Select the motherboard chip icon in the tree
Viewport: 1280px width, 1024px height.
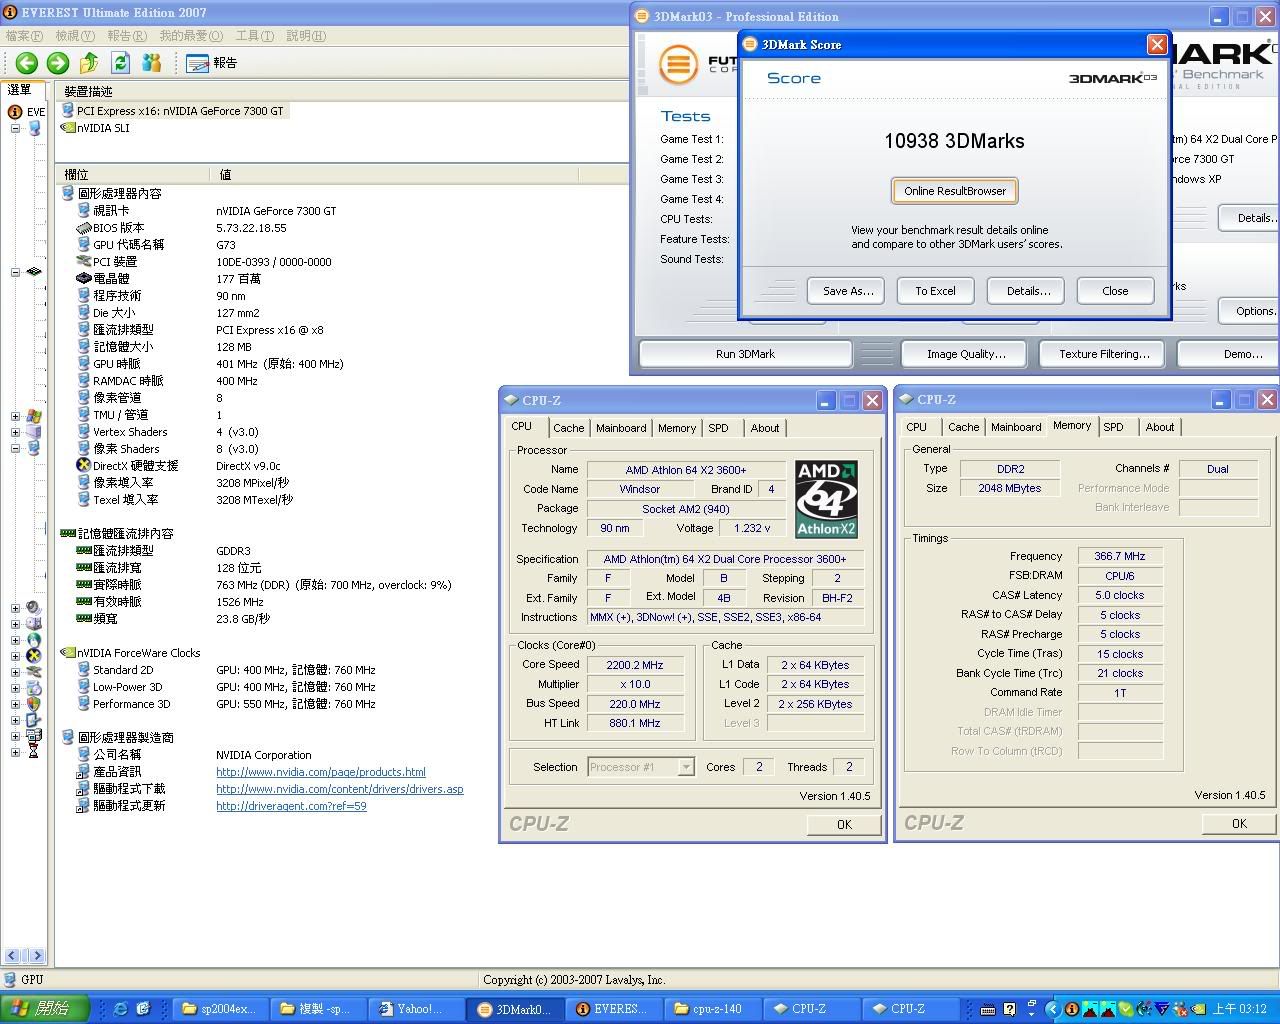(x=34, y=272)
